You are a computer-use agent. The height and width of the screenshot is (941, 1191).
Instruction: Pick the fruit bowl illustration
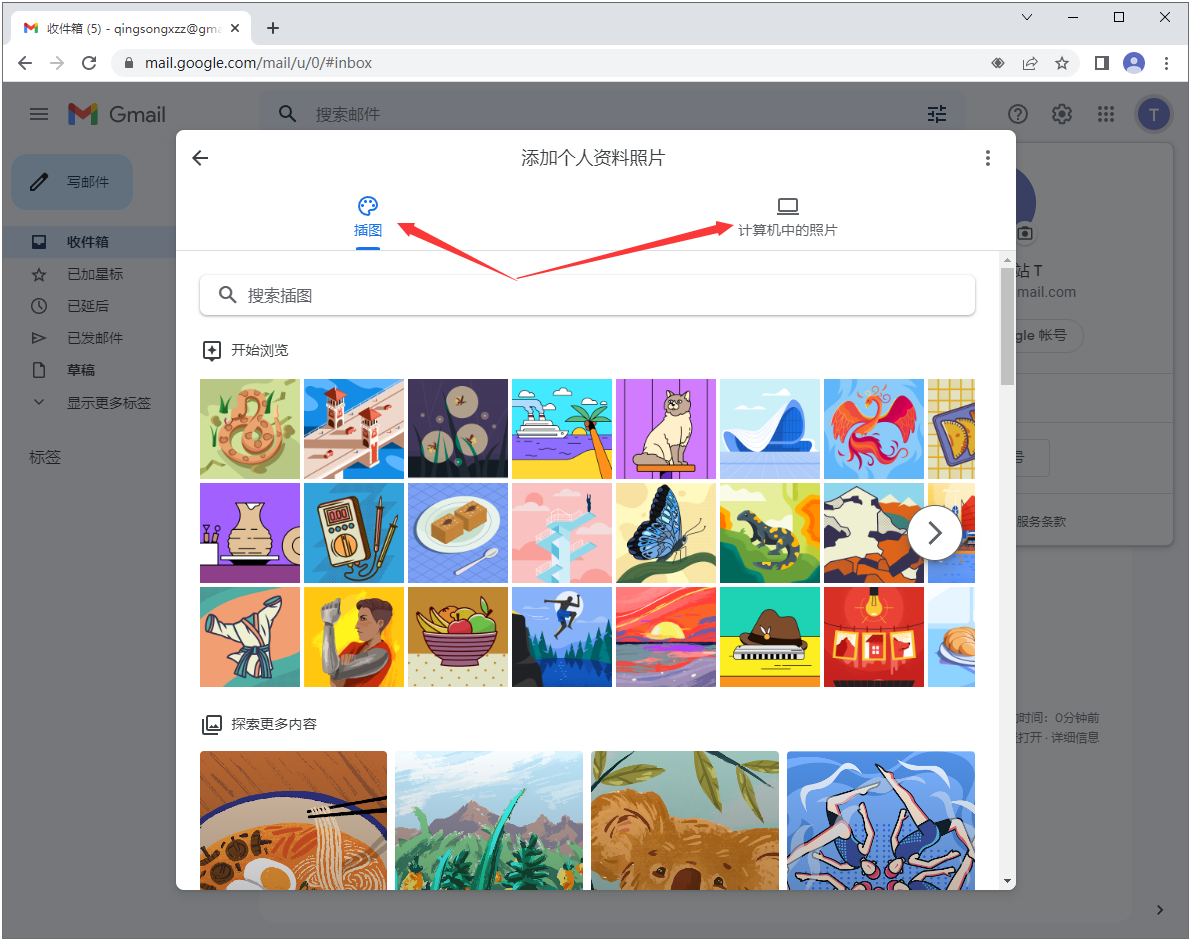pos(458,637)
